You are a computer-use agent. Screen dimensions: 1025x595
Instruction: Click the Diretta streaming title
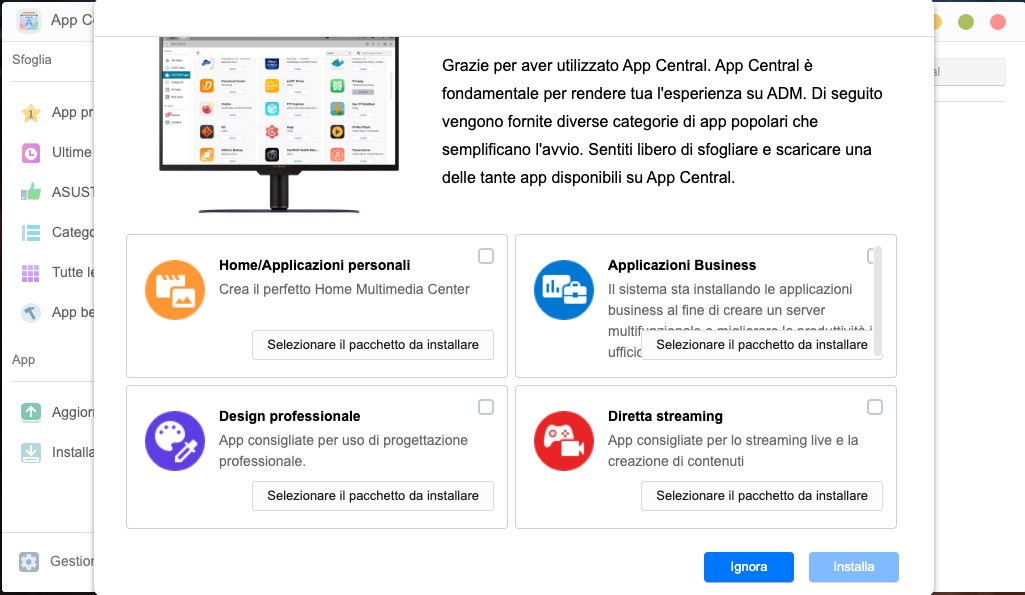[665, 416]
